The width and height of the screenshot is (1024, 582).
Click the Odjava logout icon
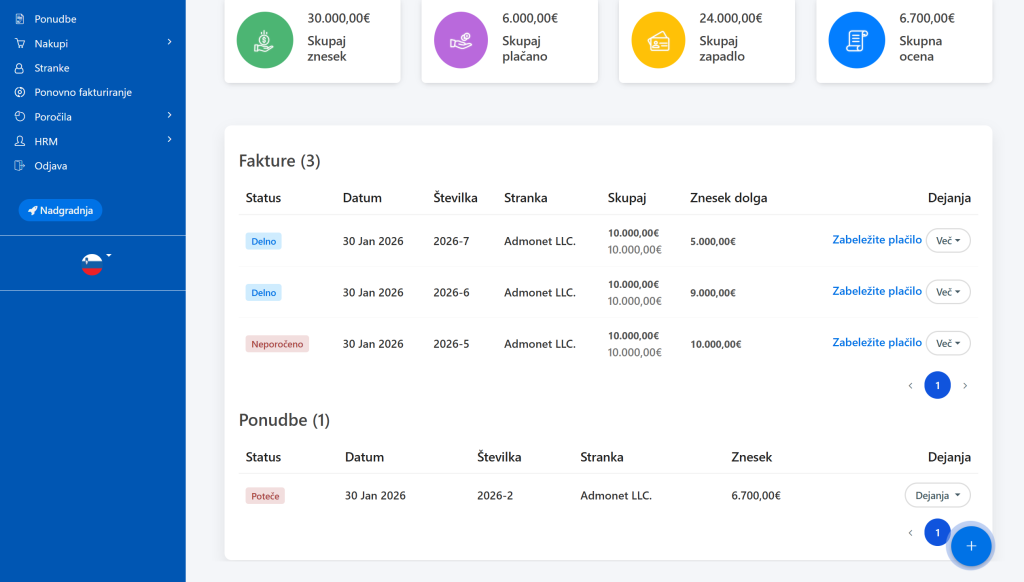point(19,166)
